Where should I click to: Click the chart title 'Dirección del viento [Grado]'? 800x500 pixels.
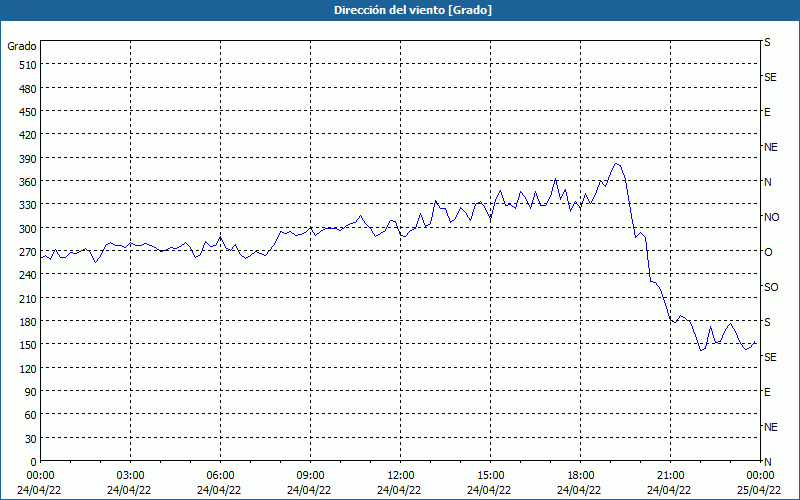coord(413,10)
